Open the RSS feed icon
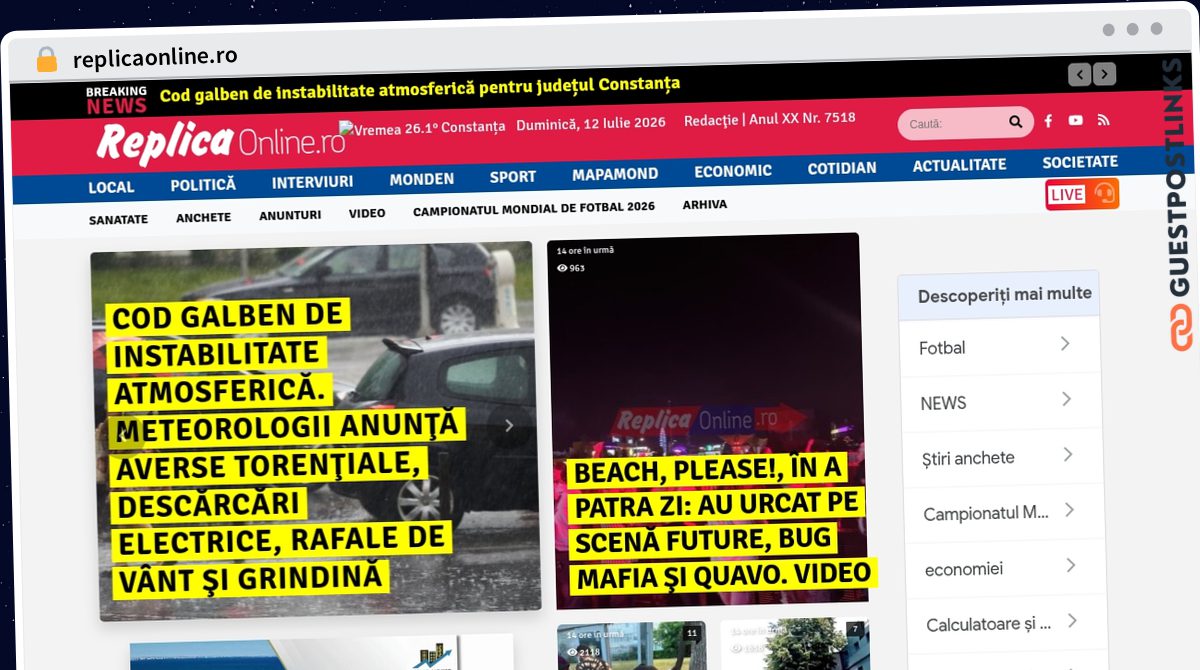The height and width of the screenshot is (670, 1200). (1103, 120)
